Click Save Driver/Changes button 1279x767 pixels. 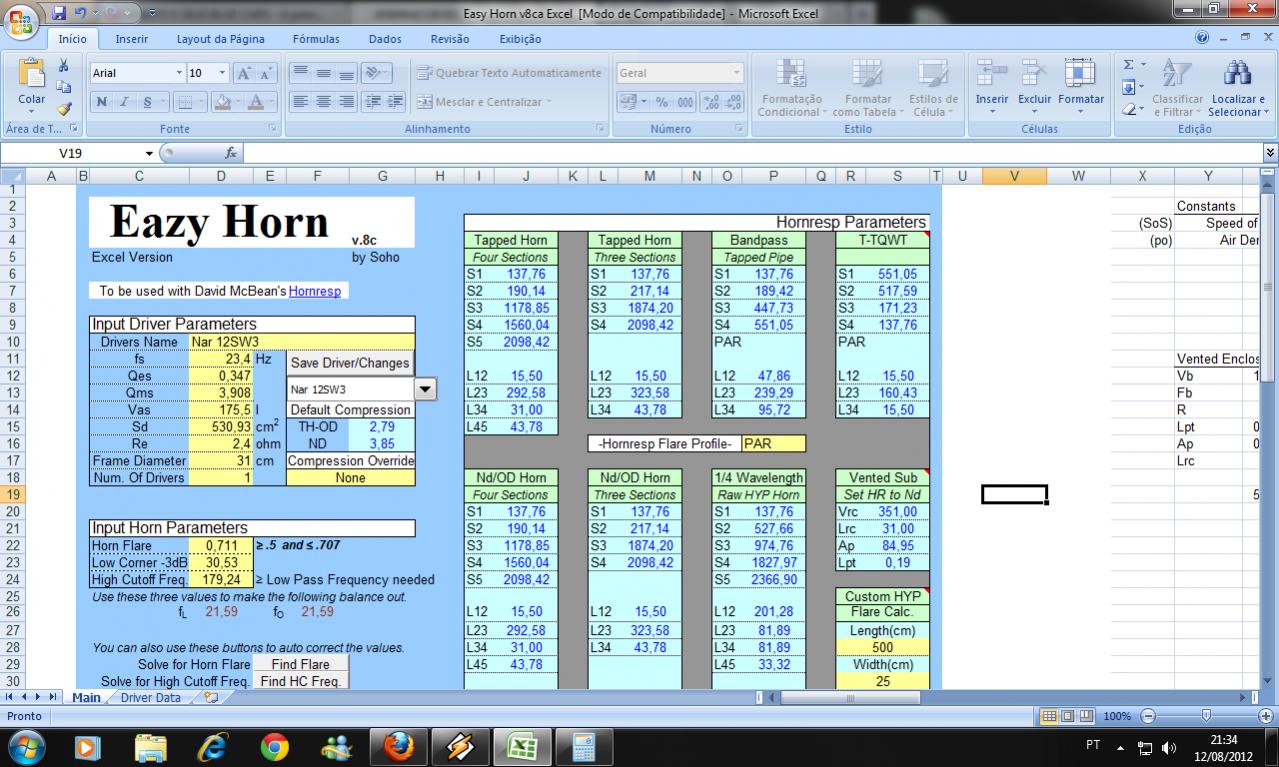point(349,362)
